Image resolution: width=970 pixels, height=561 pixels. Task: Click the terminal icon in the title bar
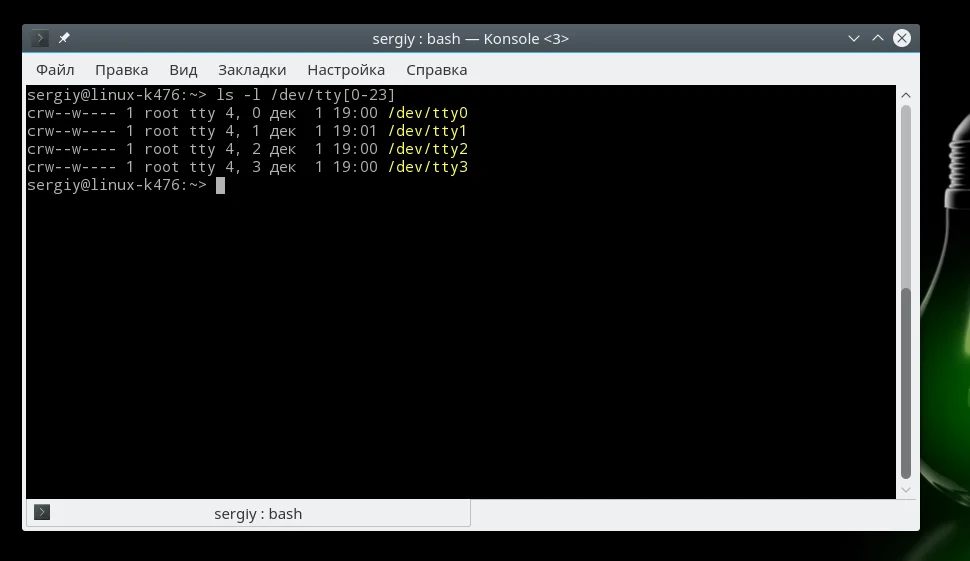[40, 38]
